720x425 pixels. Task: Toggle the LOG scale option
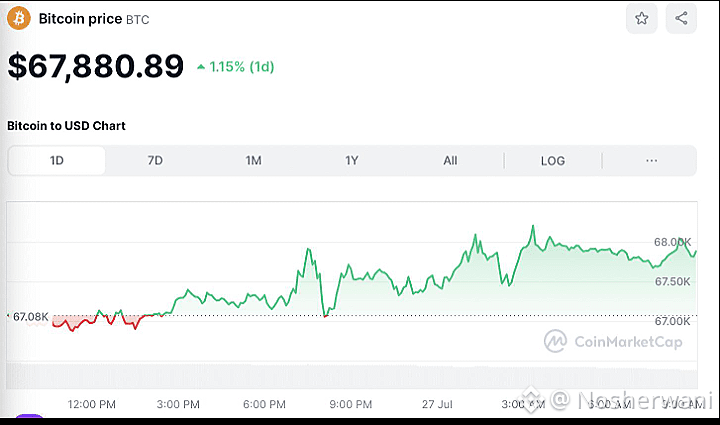coord(553,161)
